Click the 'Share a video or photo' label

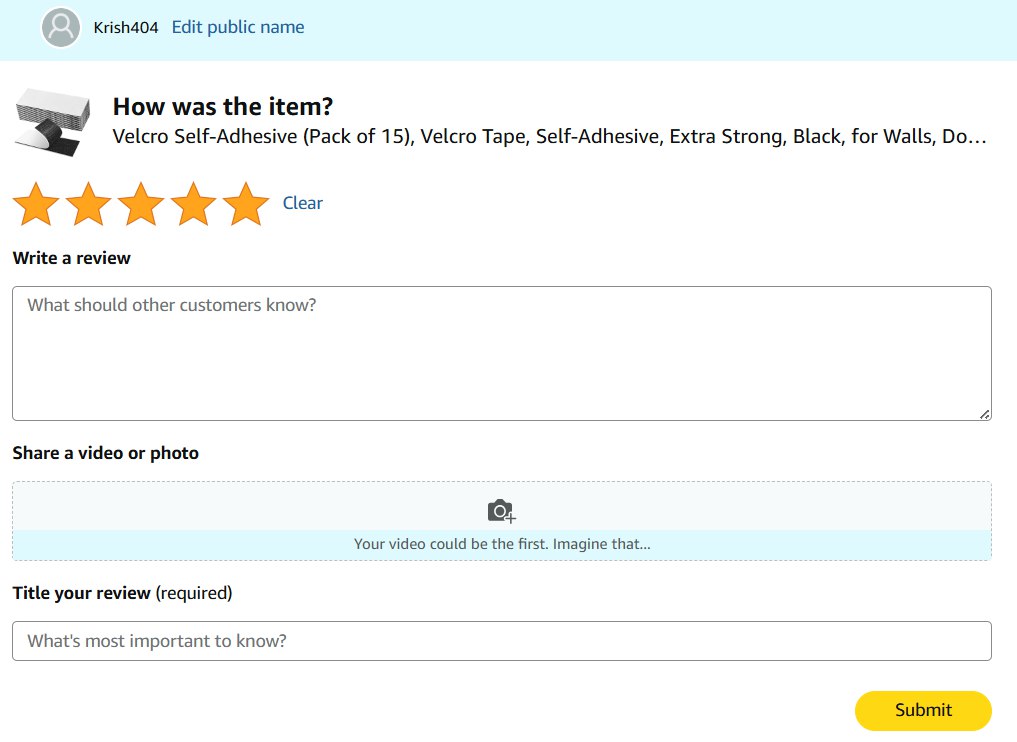pos(105,453)
